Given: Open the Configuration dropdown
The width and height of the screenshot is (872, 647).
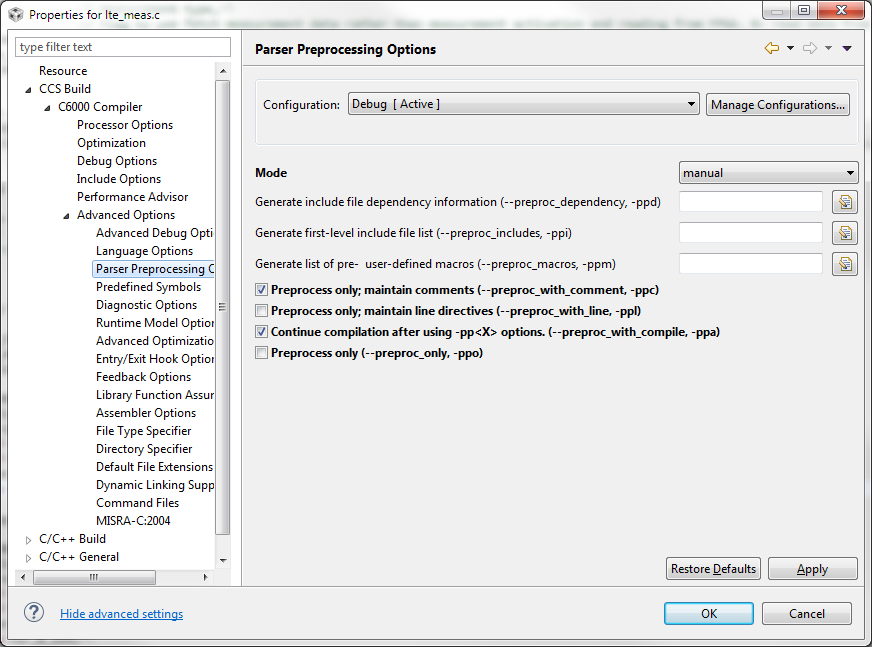Looking at the screenshot, I should point(523,104).
